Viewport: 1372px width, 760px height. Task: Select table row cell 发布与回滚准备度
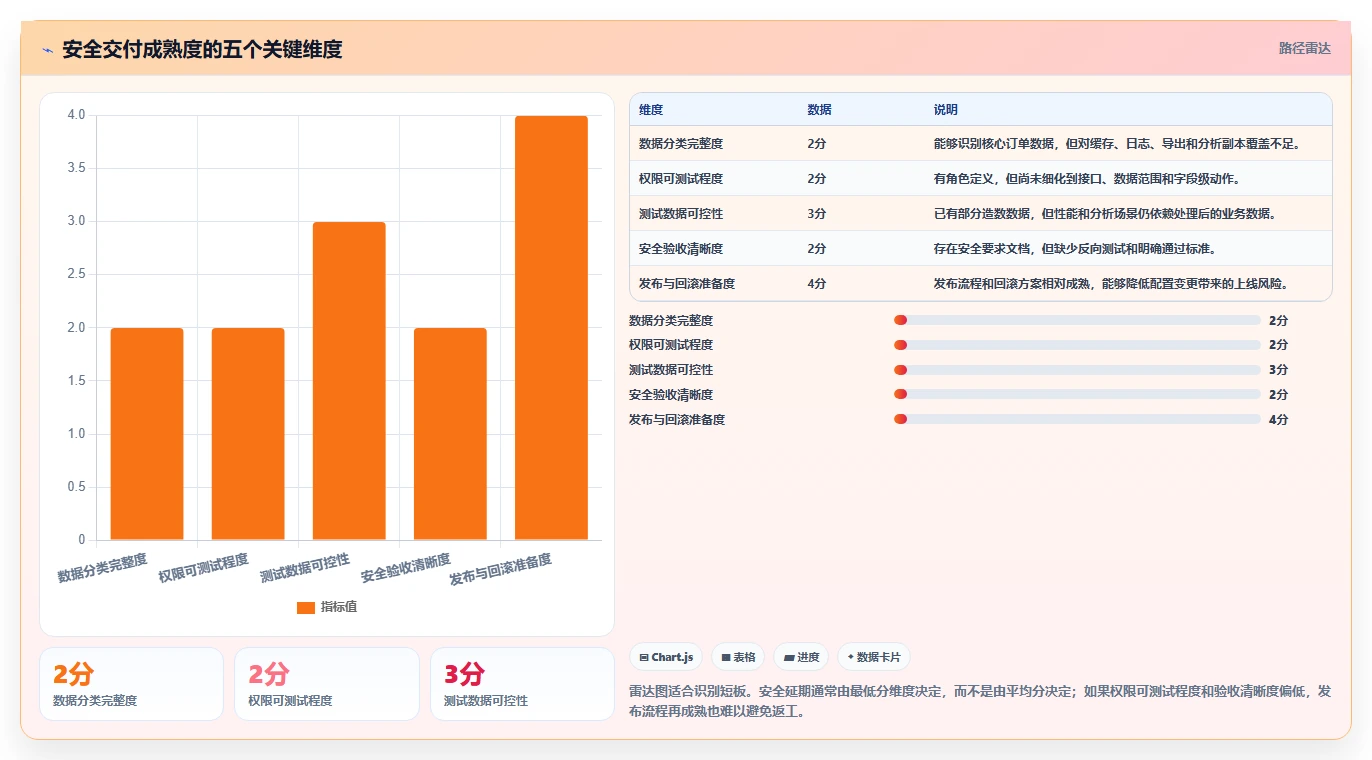tap(687, 284)
